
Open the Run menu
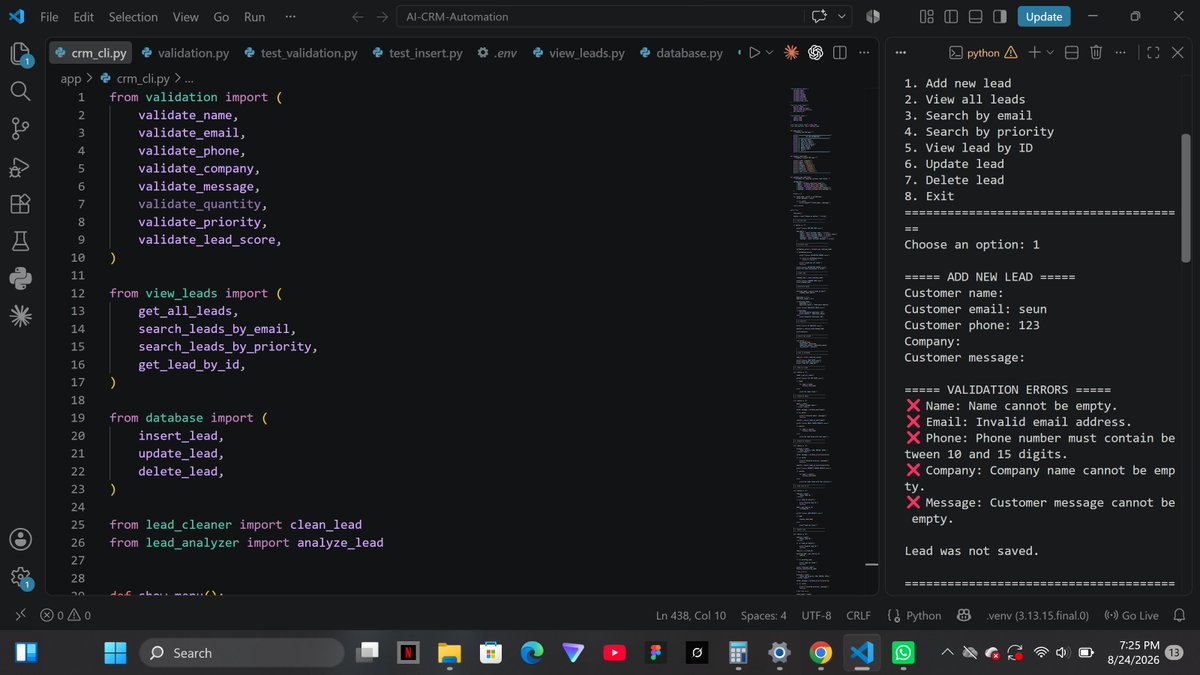click(x=255, y=17)
